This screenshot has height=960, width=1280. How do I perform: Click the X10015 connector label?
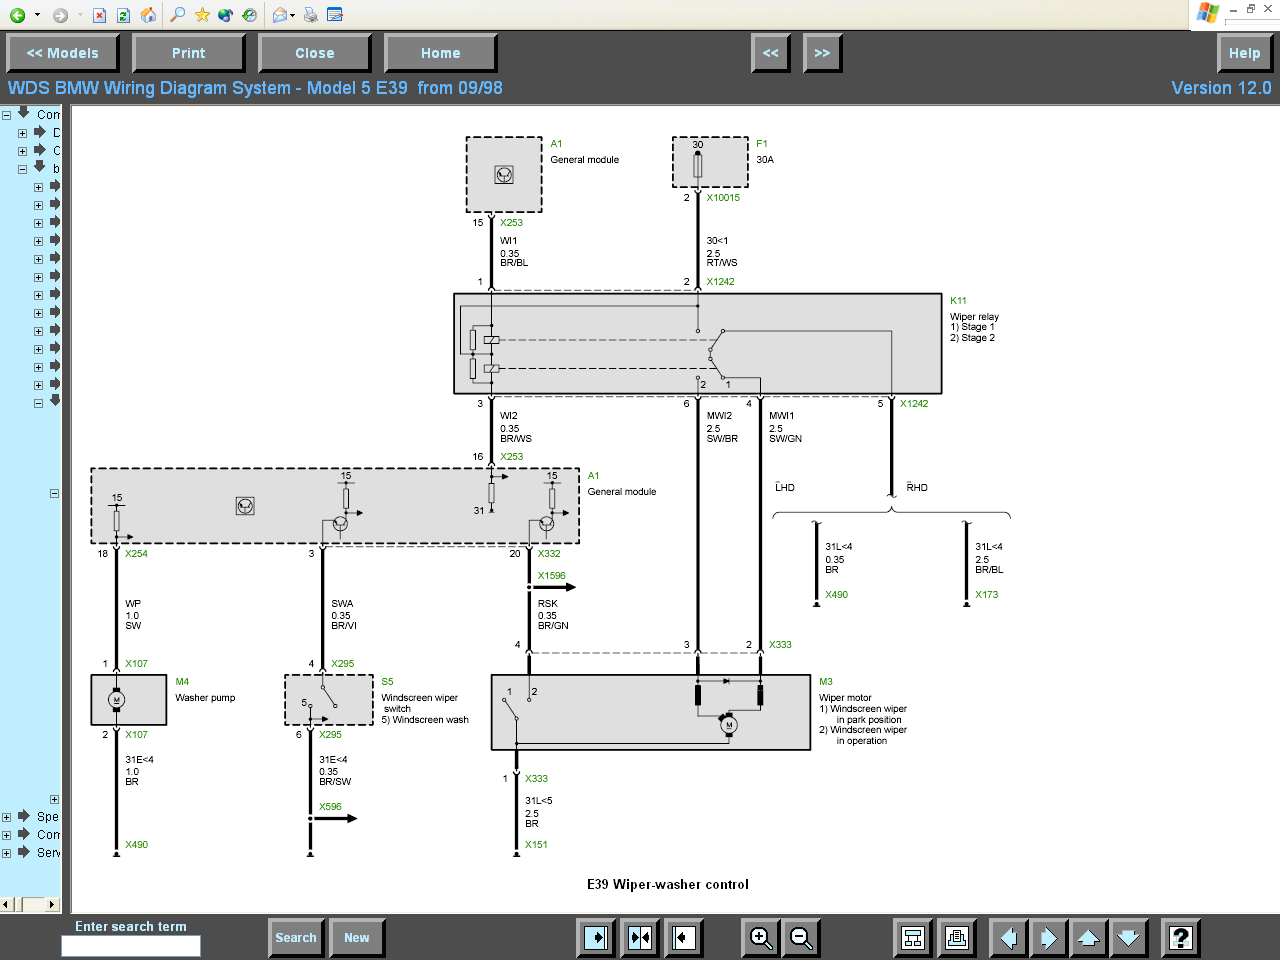tap(723, 198)
